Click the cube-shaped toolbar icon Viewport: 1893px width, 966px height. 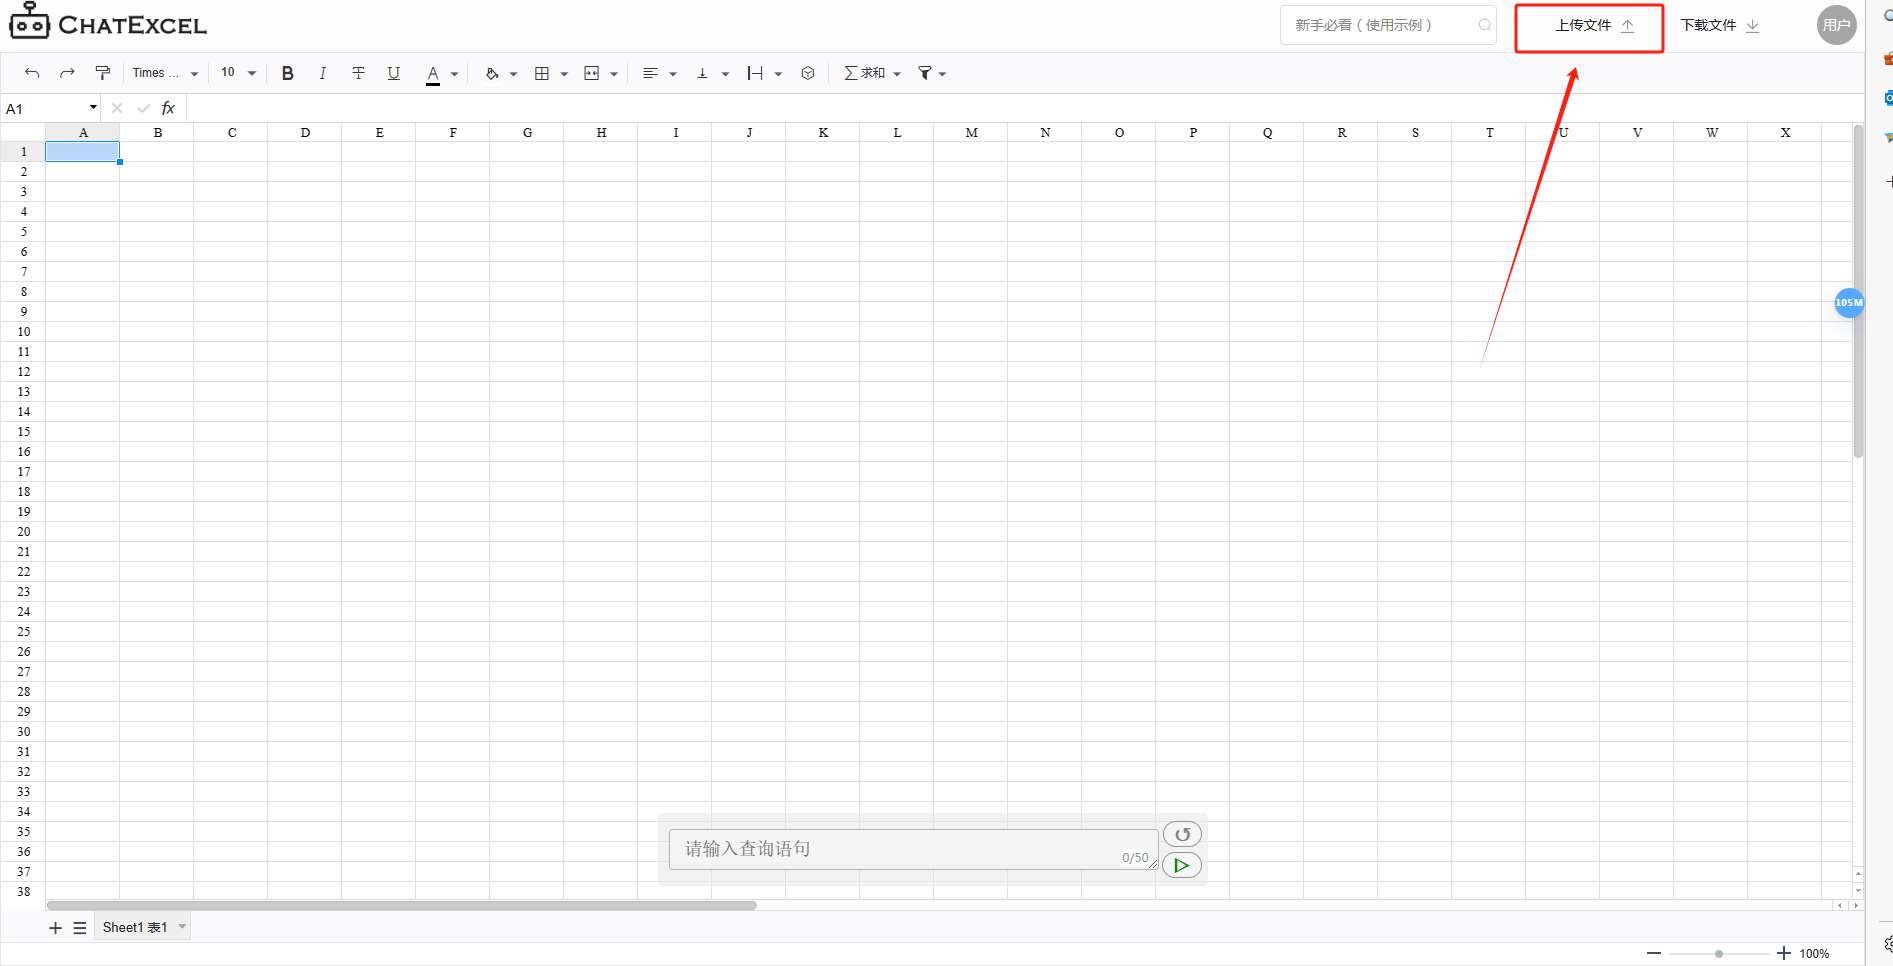(x=808, y=73)
